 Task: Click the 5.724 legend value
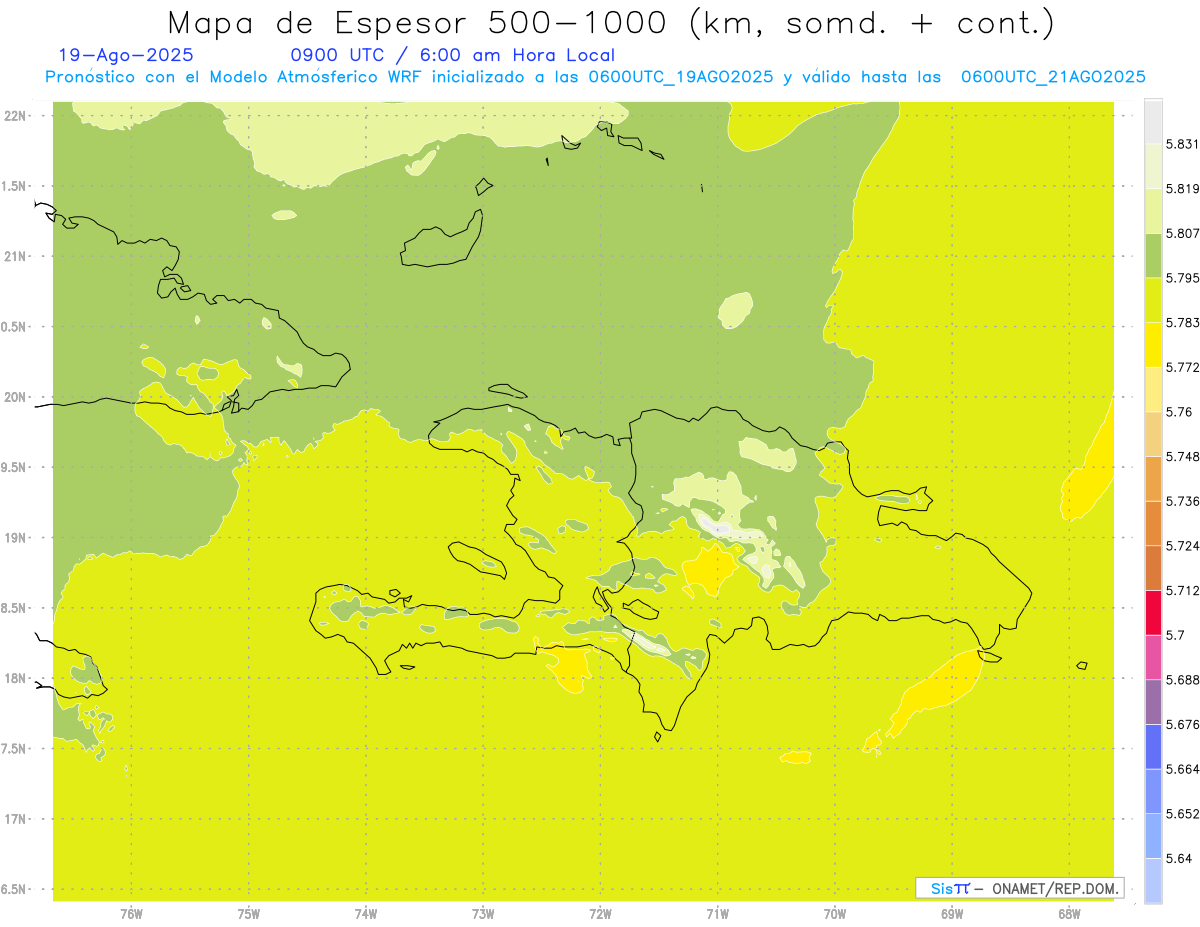tap(1183, 546)
